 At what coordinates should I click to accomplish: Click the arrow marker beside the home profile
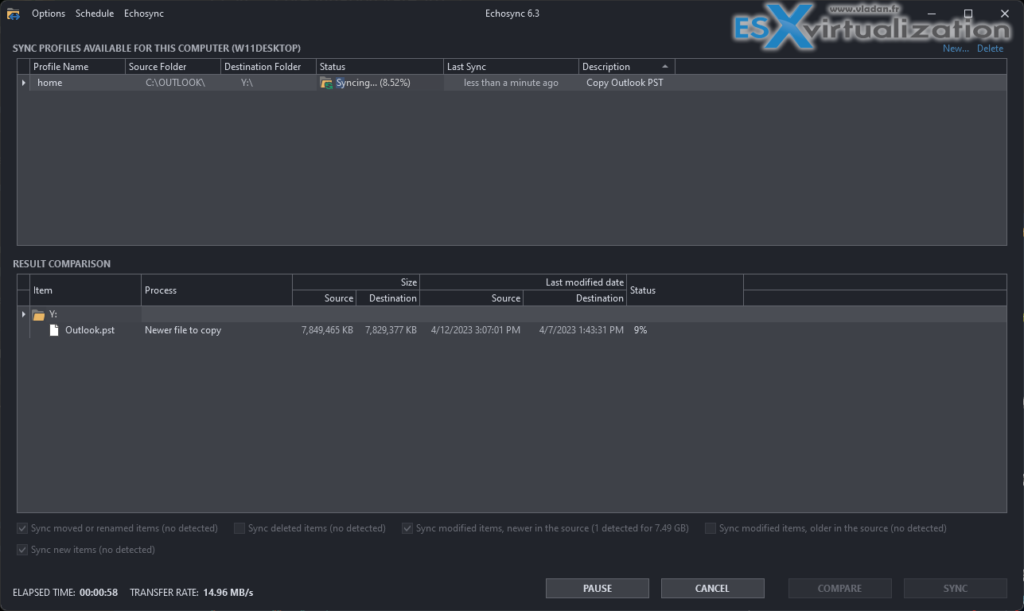click(x=23, y=82)
